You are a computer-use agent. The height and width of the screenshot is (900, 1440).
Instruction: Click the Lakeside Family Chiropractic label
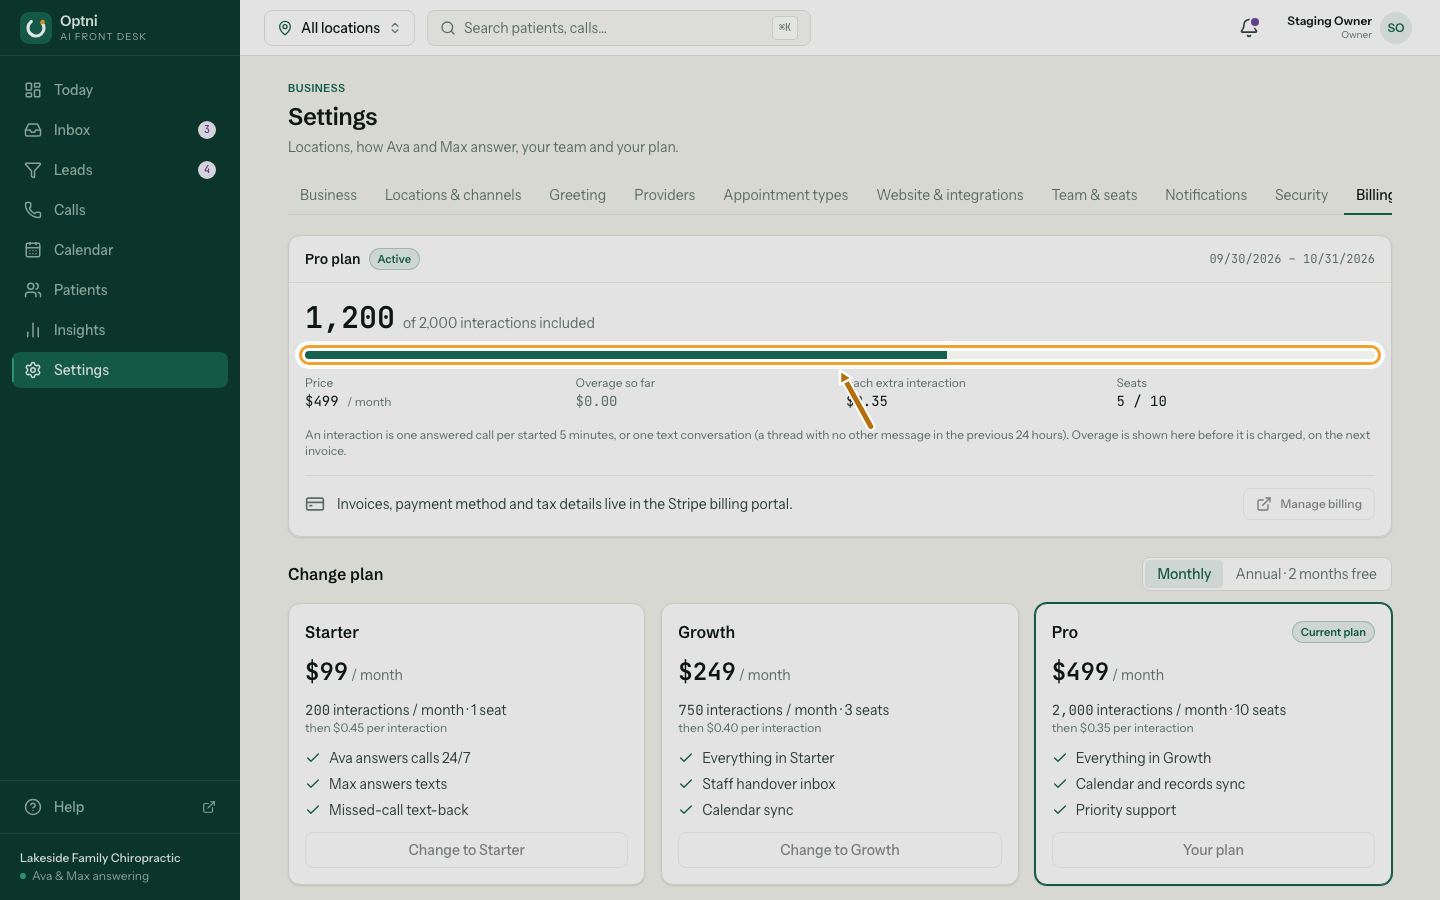pos(100,858)
